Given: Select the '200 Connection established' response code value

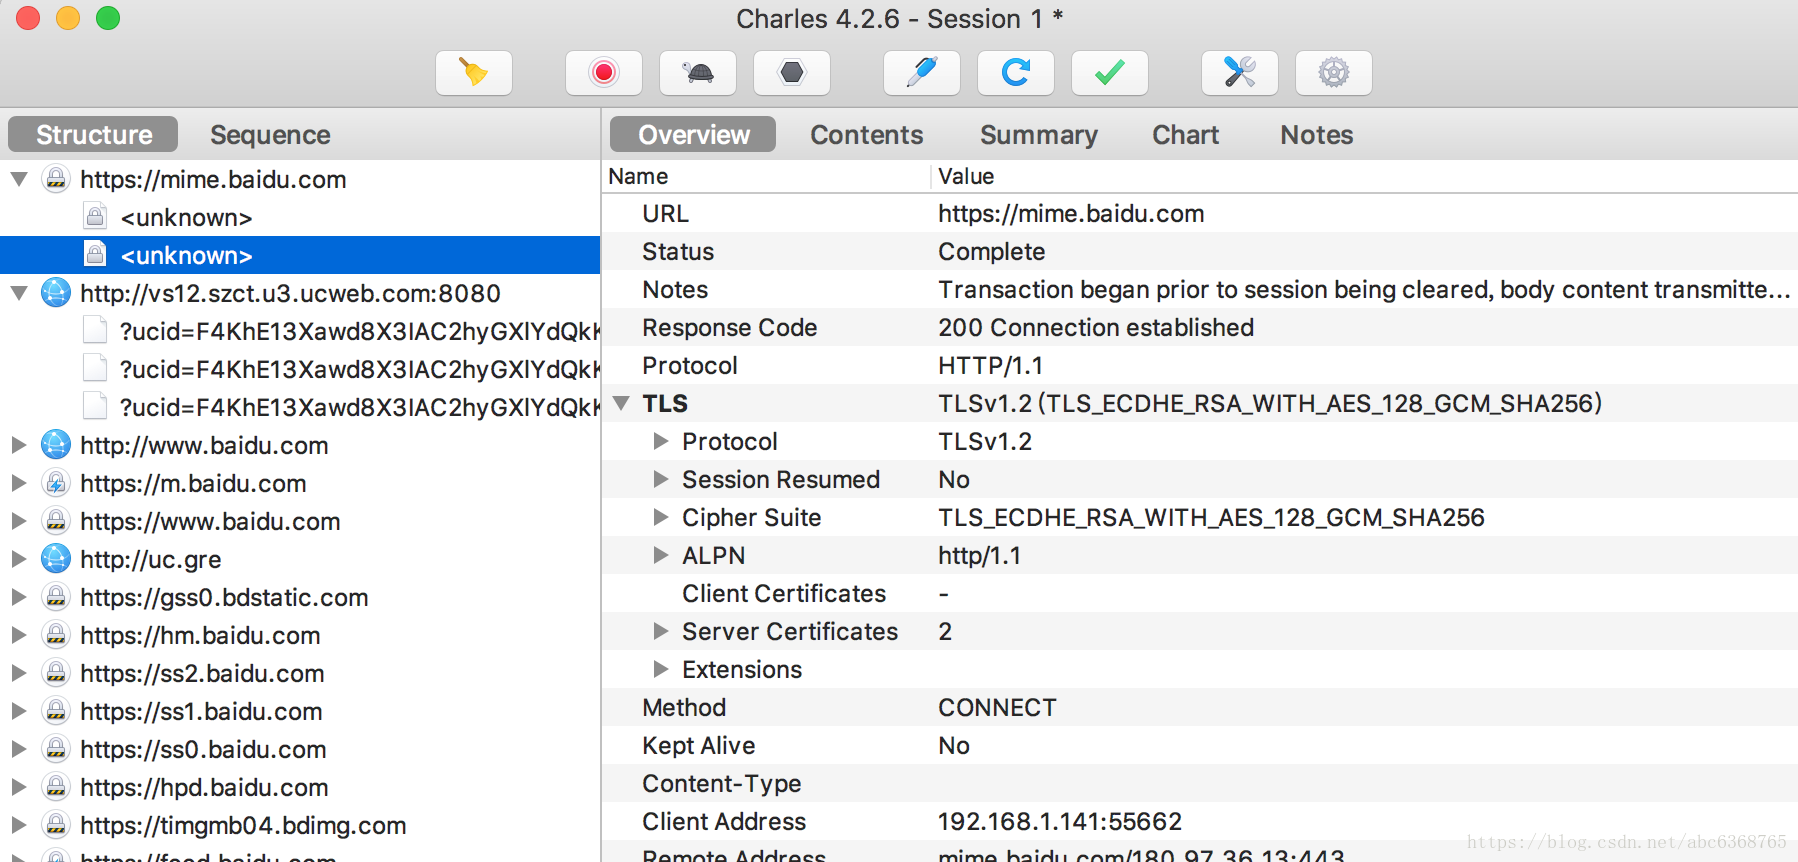Looking at the screenshot, I should click(1096, 328).
